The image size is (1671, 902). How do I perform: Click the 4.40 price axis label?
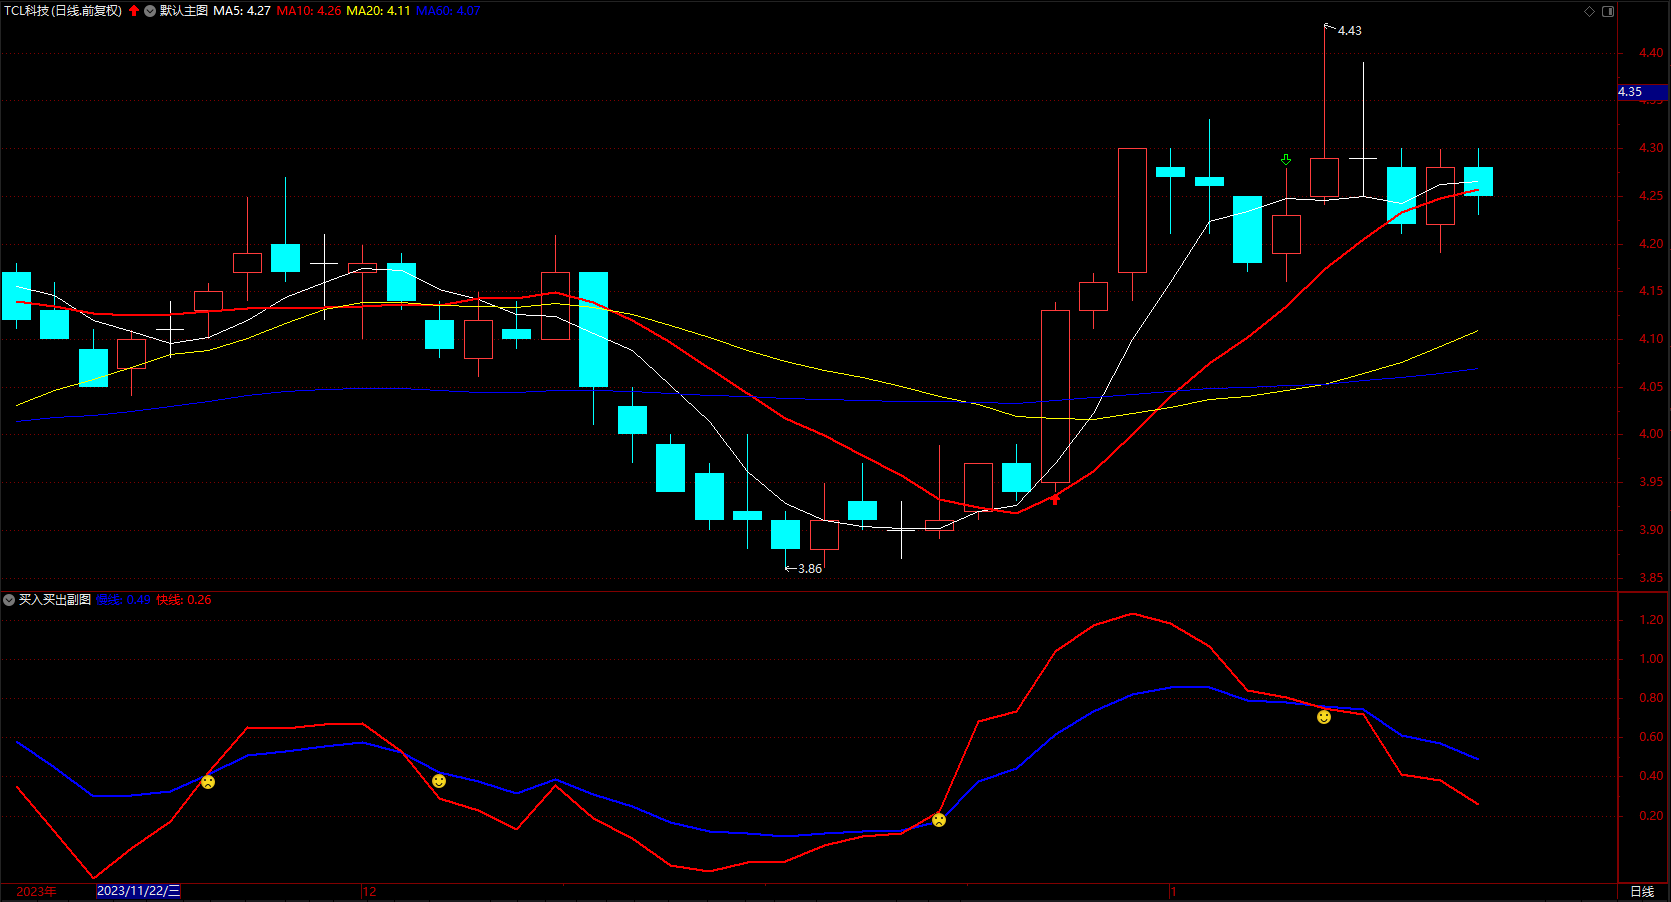click(x=1651, y=53)
